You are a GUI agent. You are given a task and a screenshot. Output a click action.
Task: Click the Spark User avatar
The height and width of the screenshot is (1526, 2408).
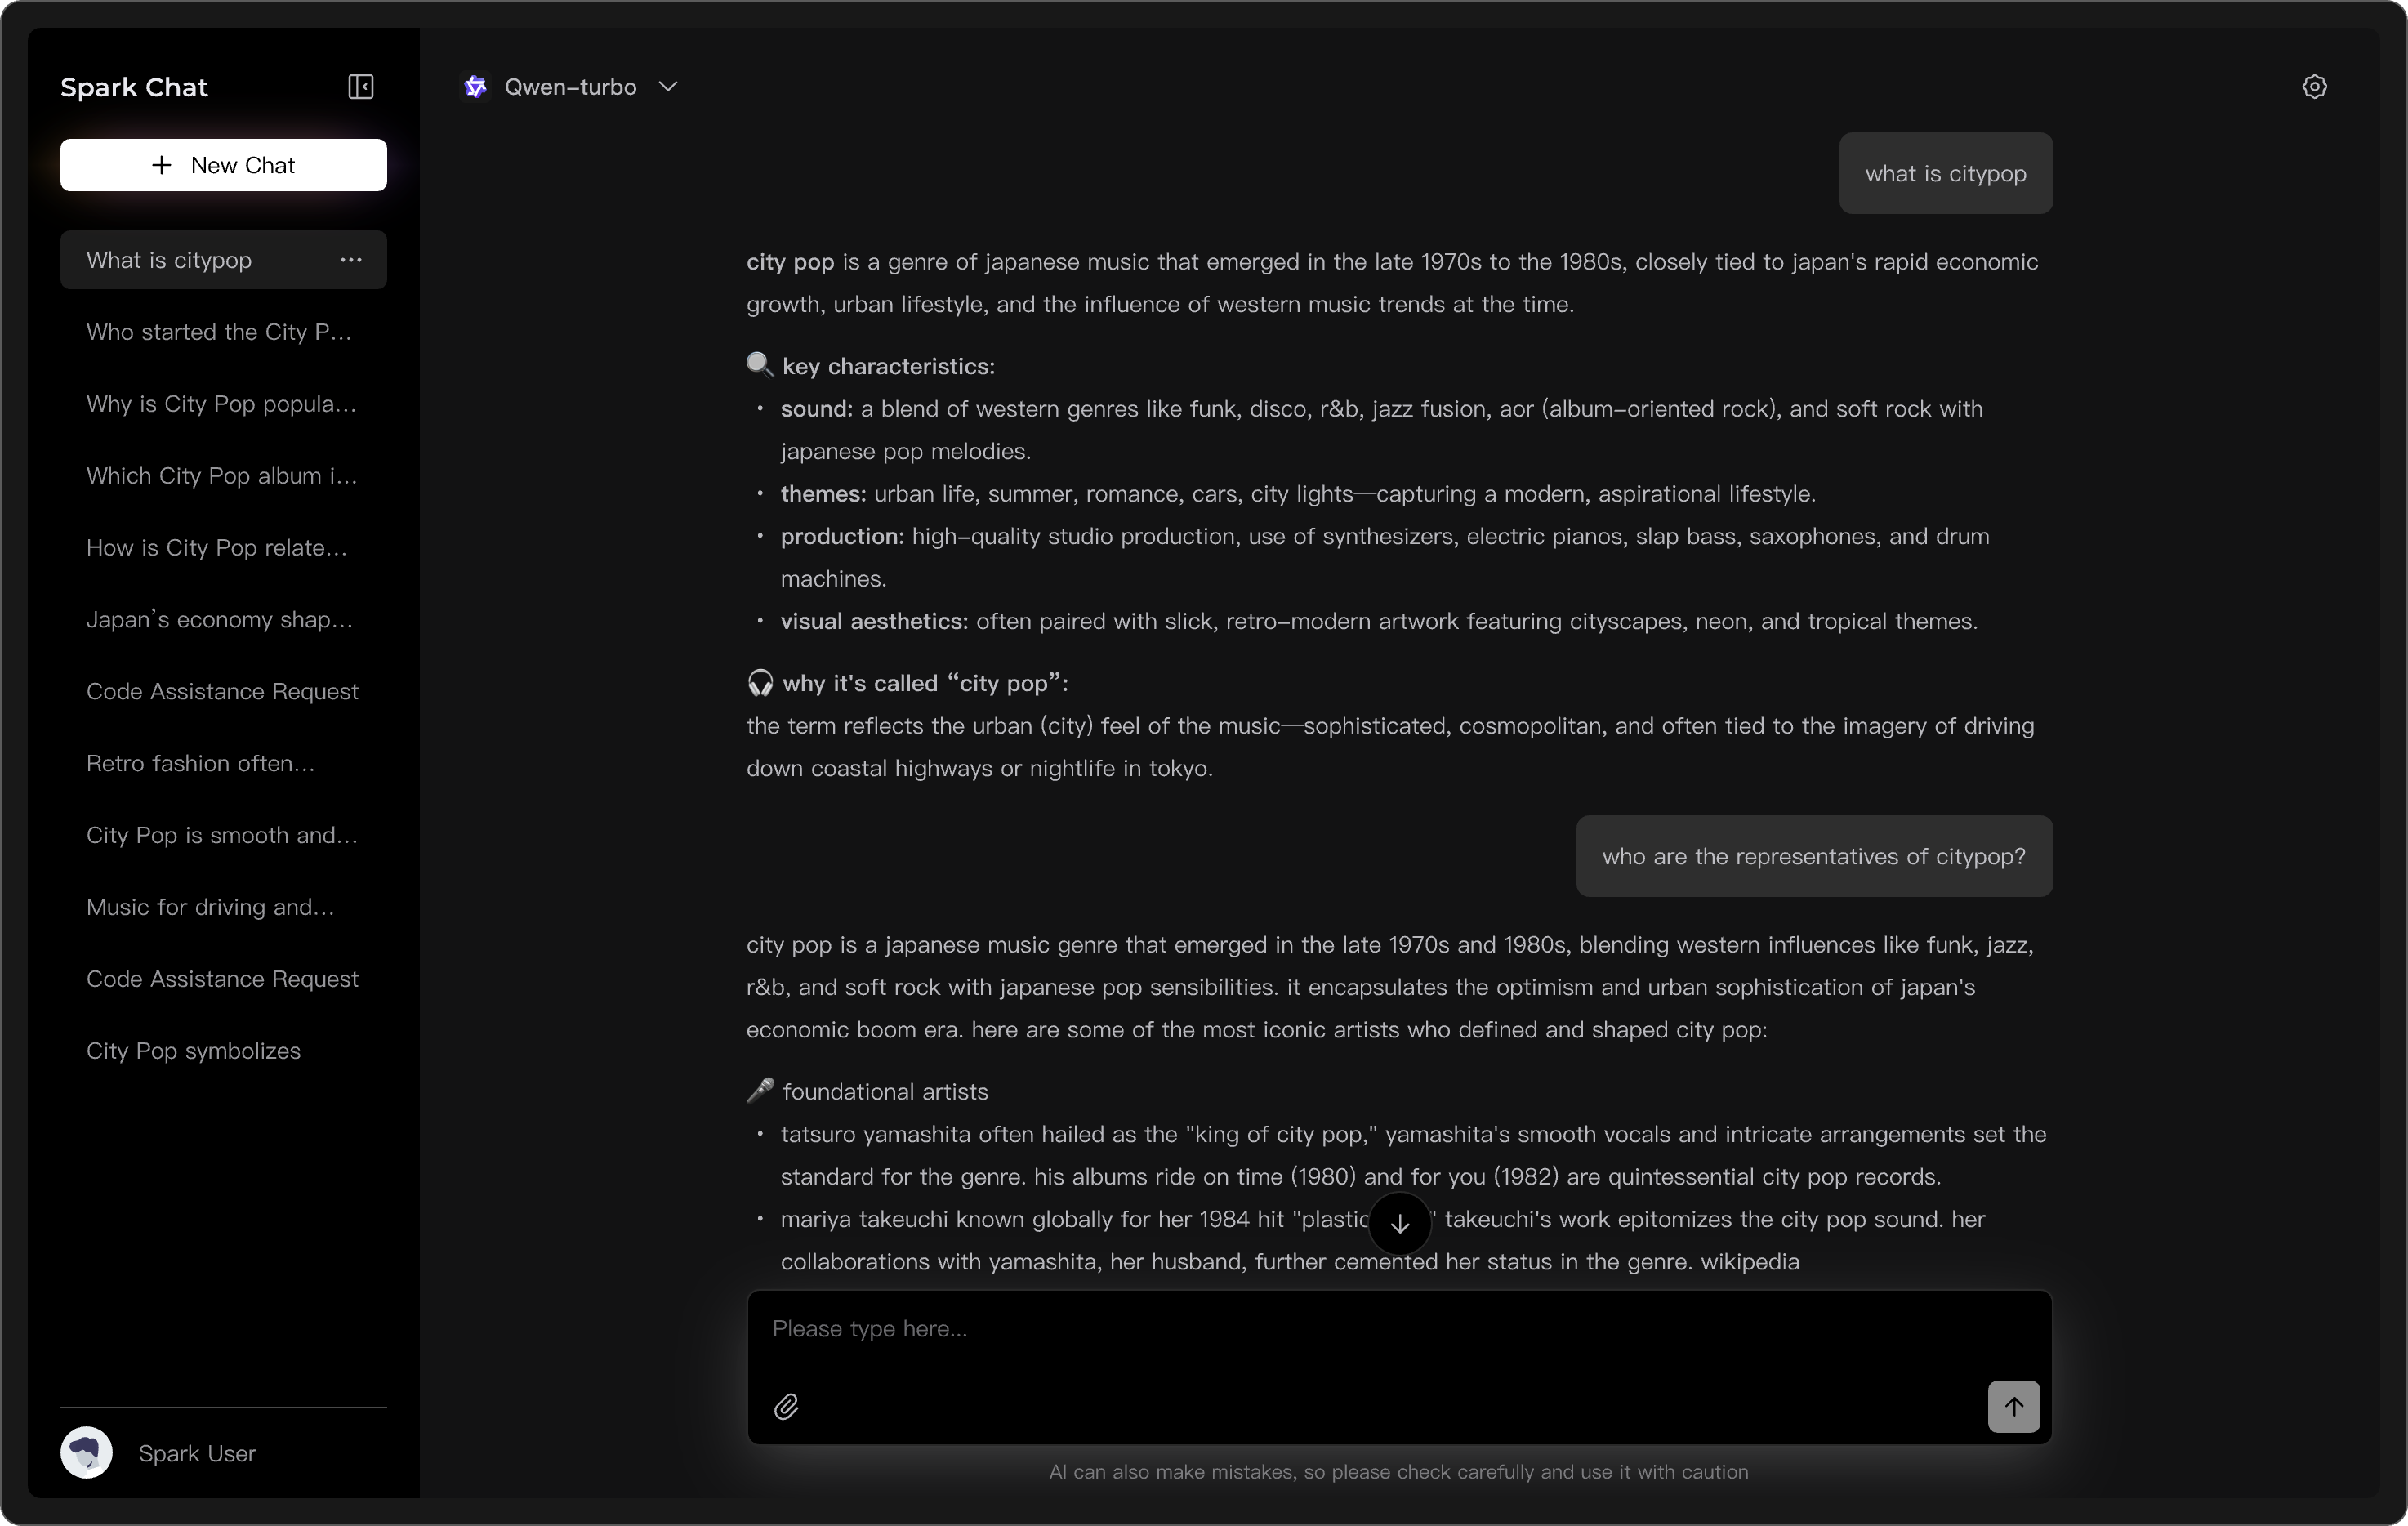pyautogui.click(x=87, y=1452)
